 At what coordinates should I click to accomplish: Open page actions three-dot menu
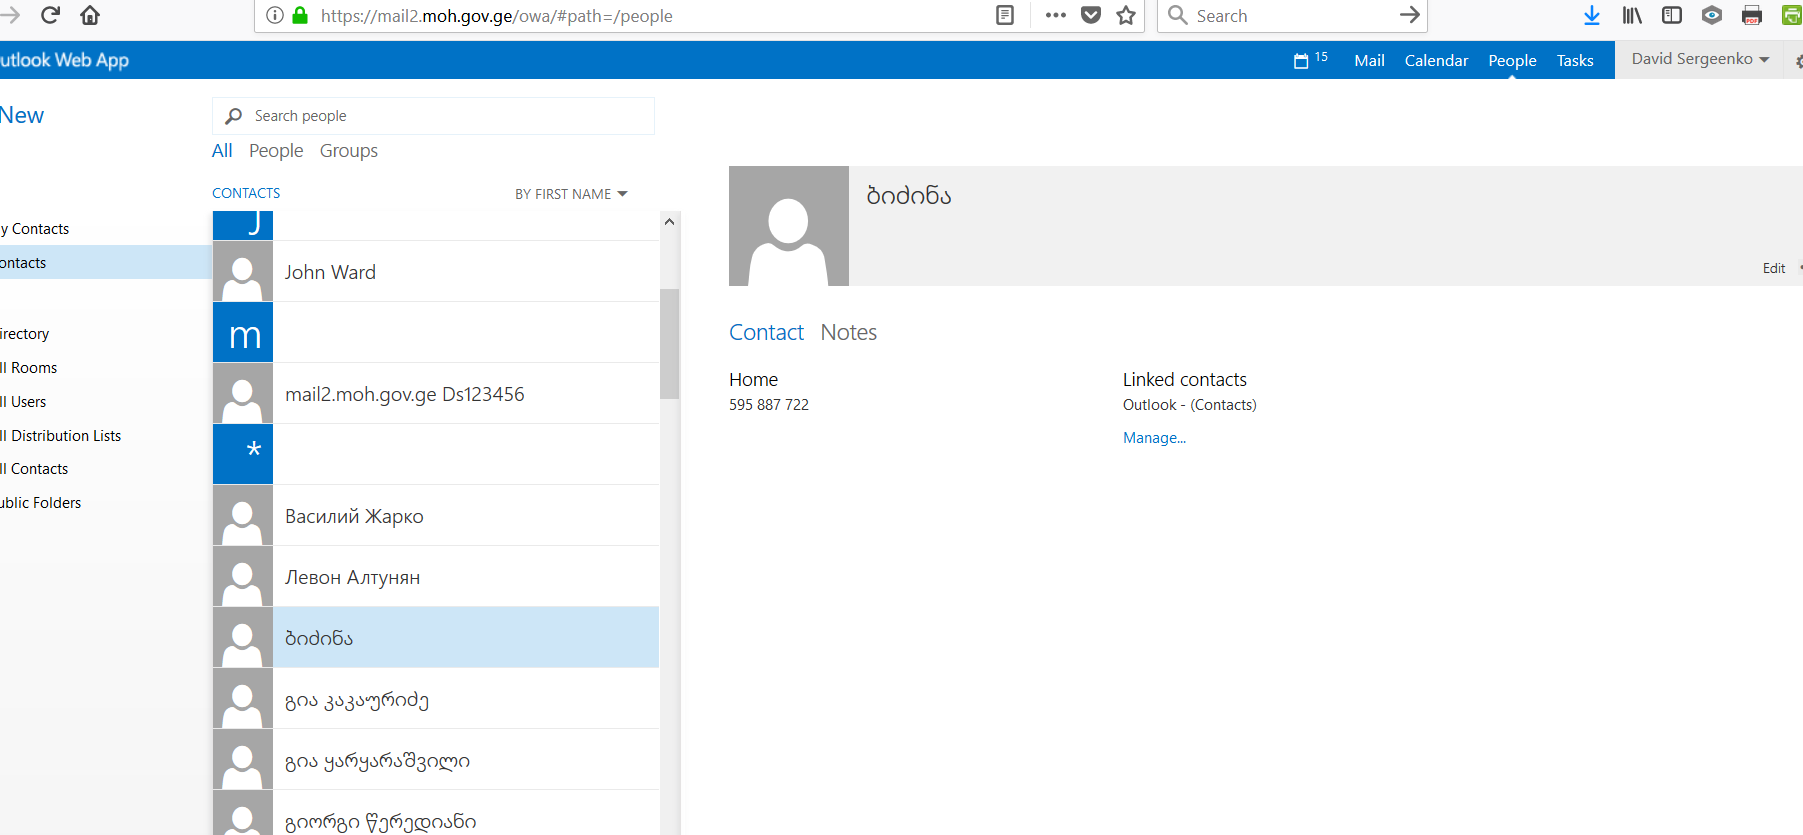pyautogui.click(x=1055, y=15)
